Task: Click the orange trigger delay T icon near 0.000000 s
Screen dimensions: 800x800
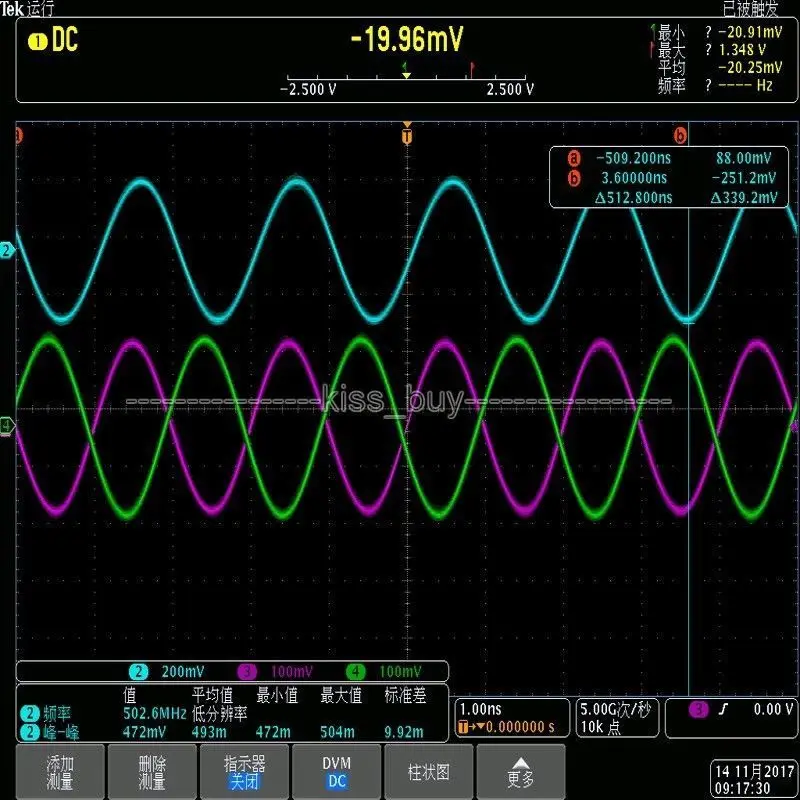Action: coord(463,727)
